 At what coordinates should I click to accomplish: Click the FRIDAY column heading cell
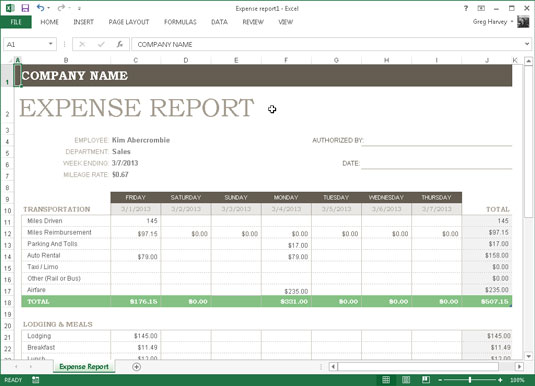click(135, 197)
